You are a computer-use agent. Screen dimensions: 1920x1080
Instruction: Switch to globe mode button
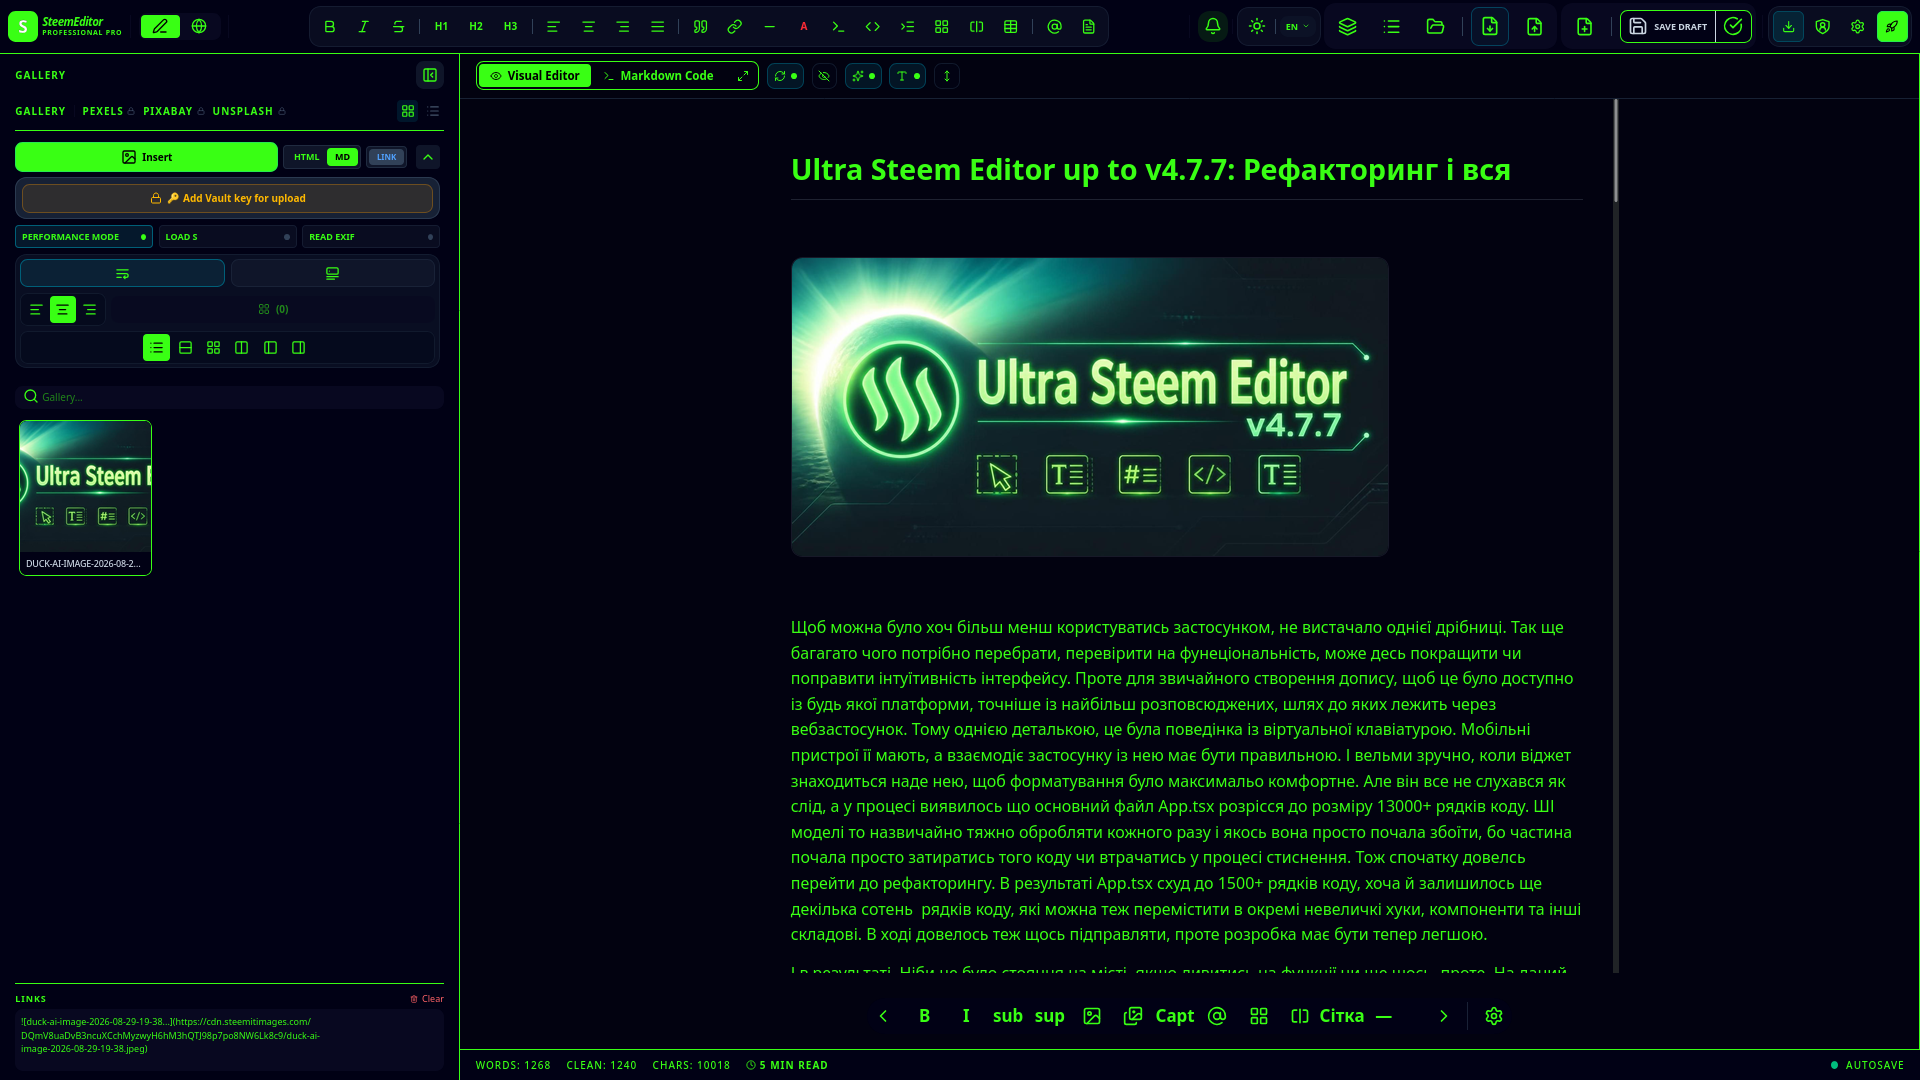point(199,27)
